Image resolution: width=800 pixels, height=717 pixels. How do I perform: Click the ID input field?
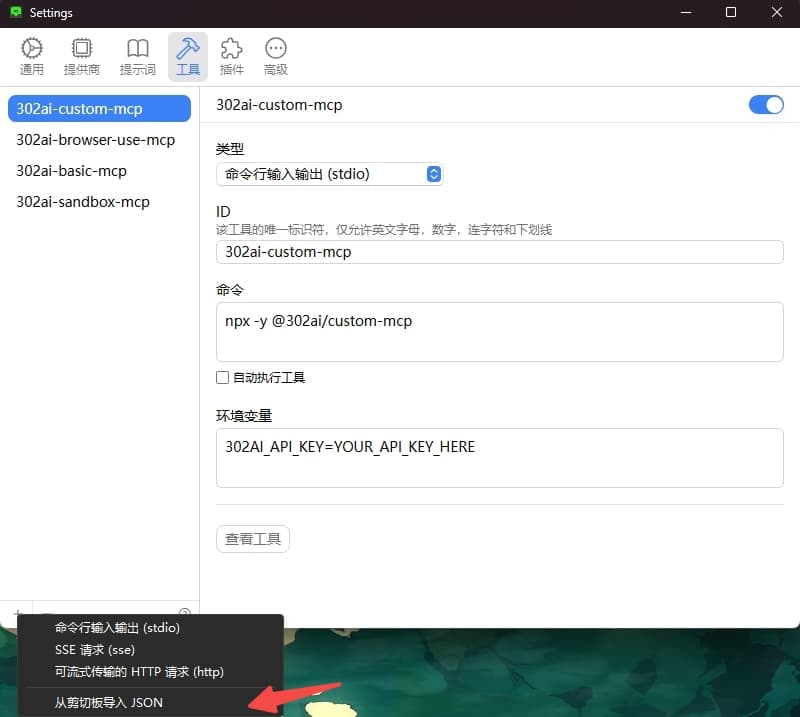(499, 252)
